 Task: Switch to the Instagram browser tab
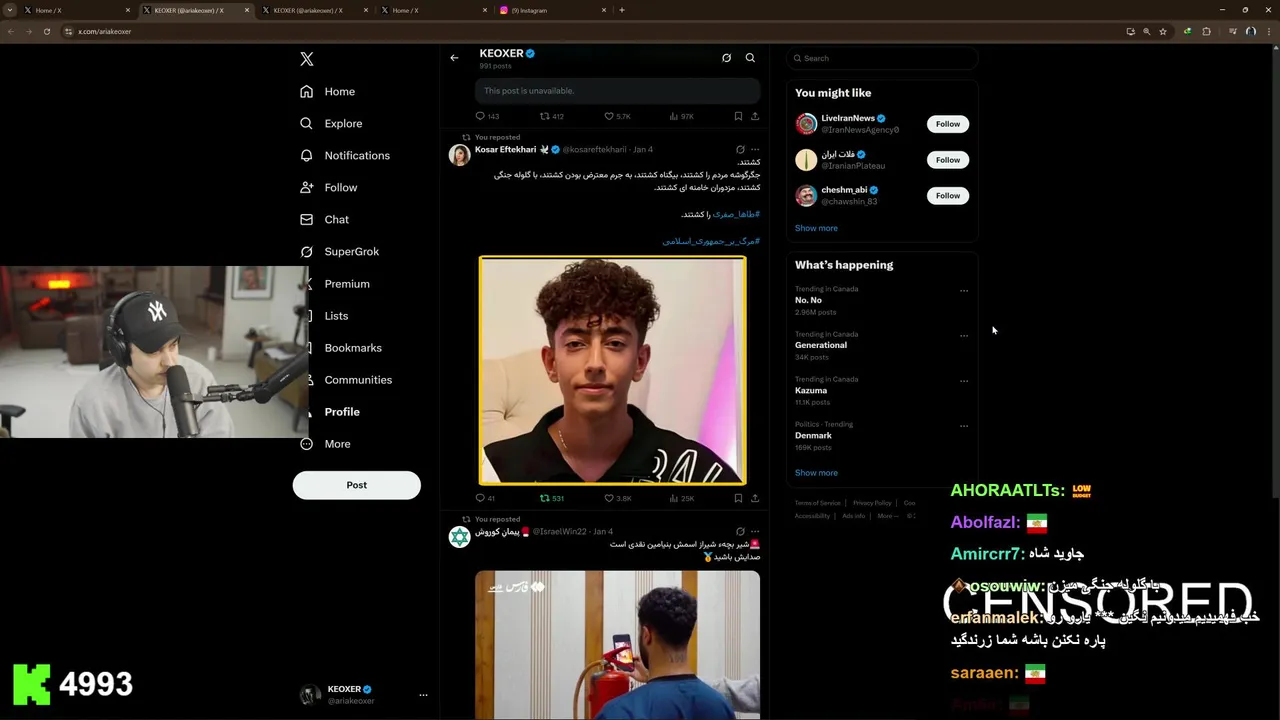552,10
